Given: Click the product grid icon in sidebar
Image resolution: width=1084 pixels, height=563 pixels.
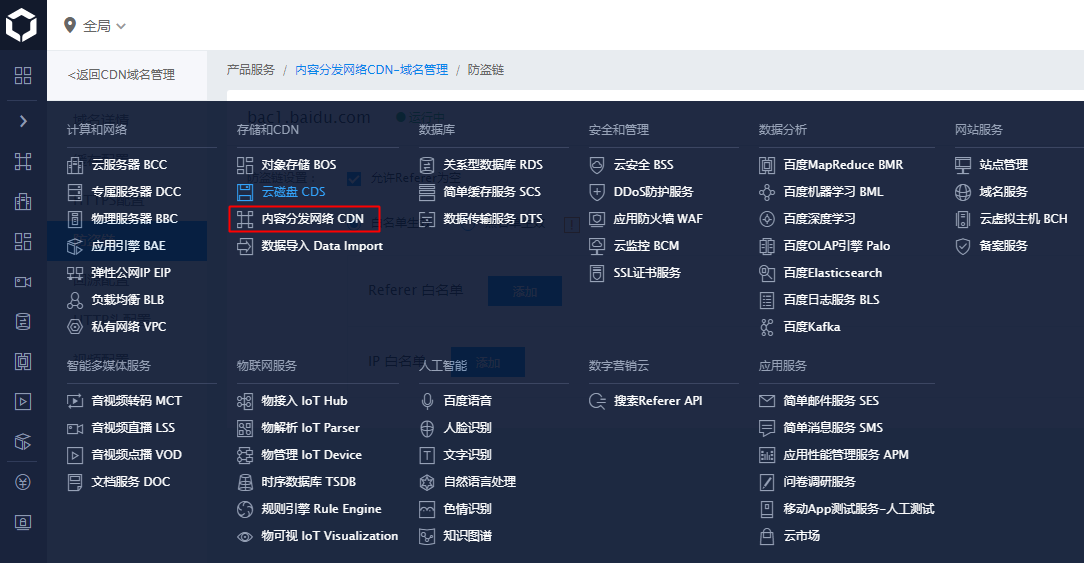Looking at the screenshot, I should coord(23,75).
